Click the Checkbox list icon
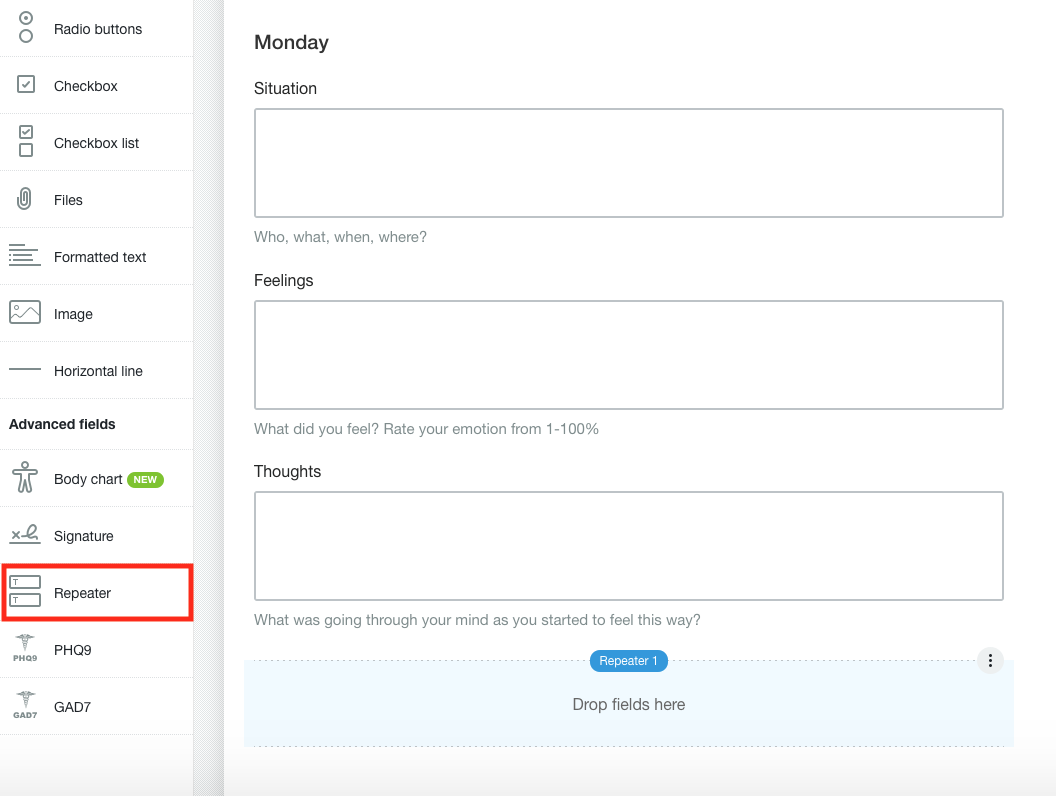This screenshot has height=796, width=1056. pos(26,142)
